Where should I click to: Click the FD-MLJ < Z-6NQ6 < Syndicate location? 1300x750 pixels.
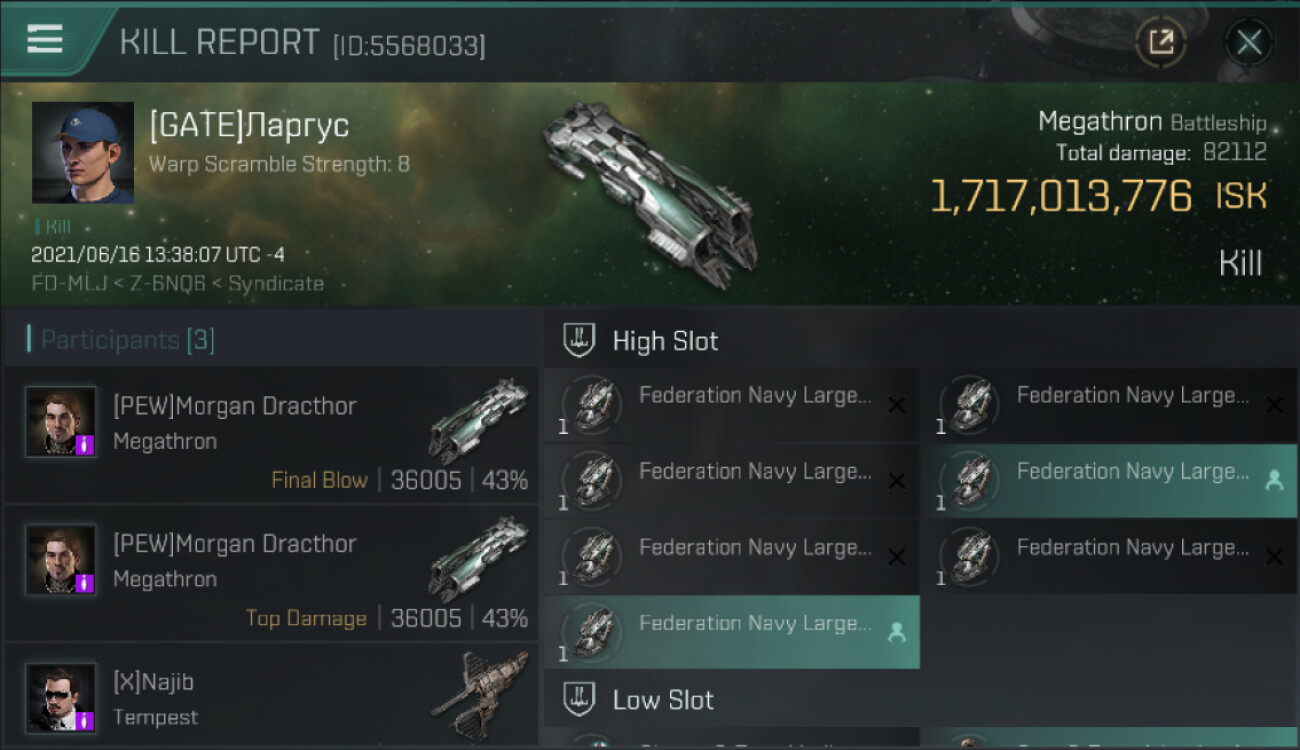click(x=177, y=283)
